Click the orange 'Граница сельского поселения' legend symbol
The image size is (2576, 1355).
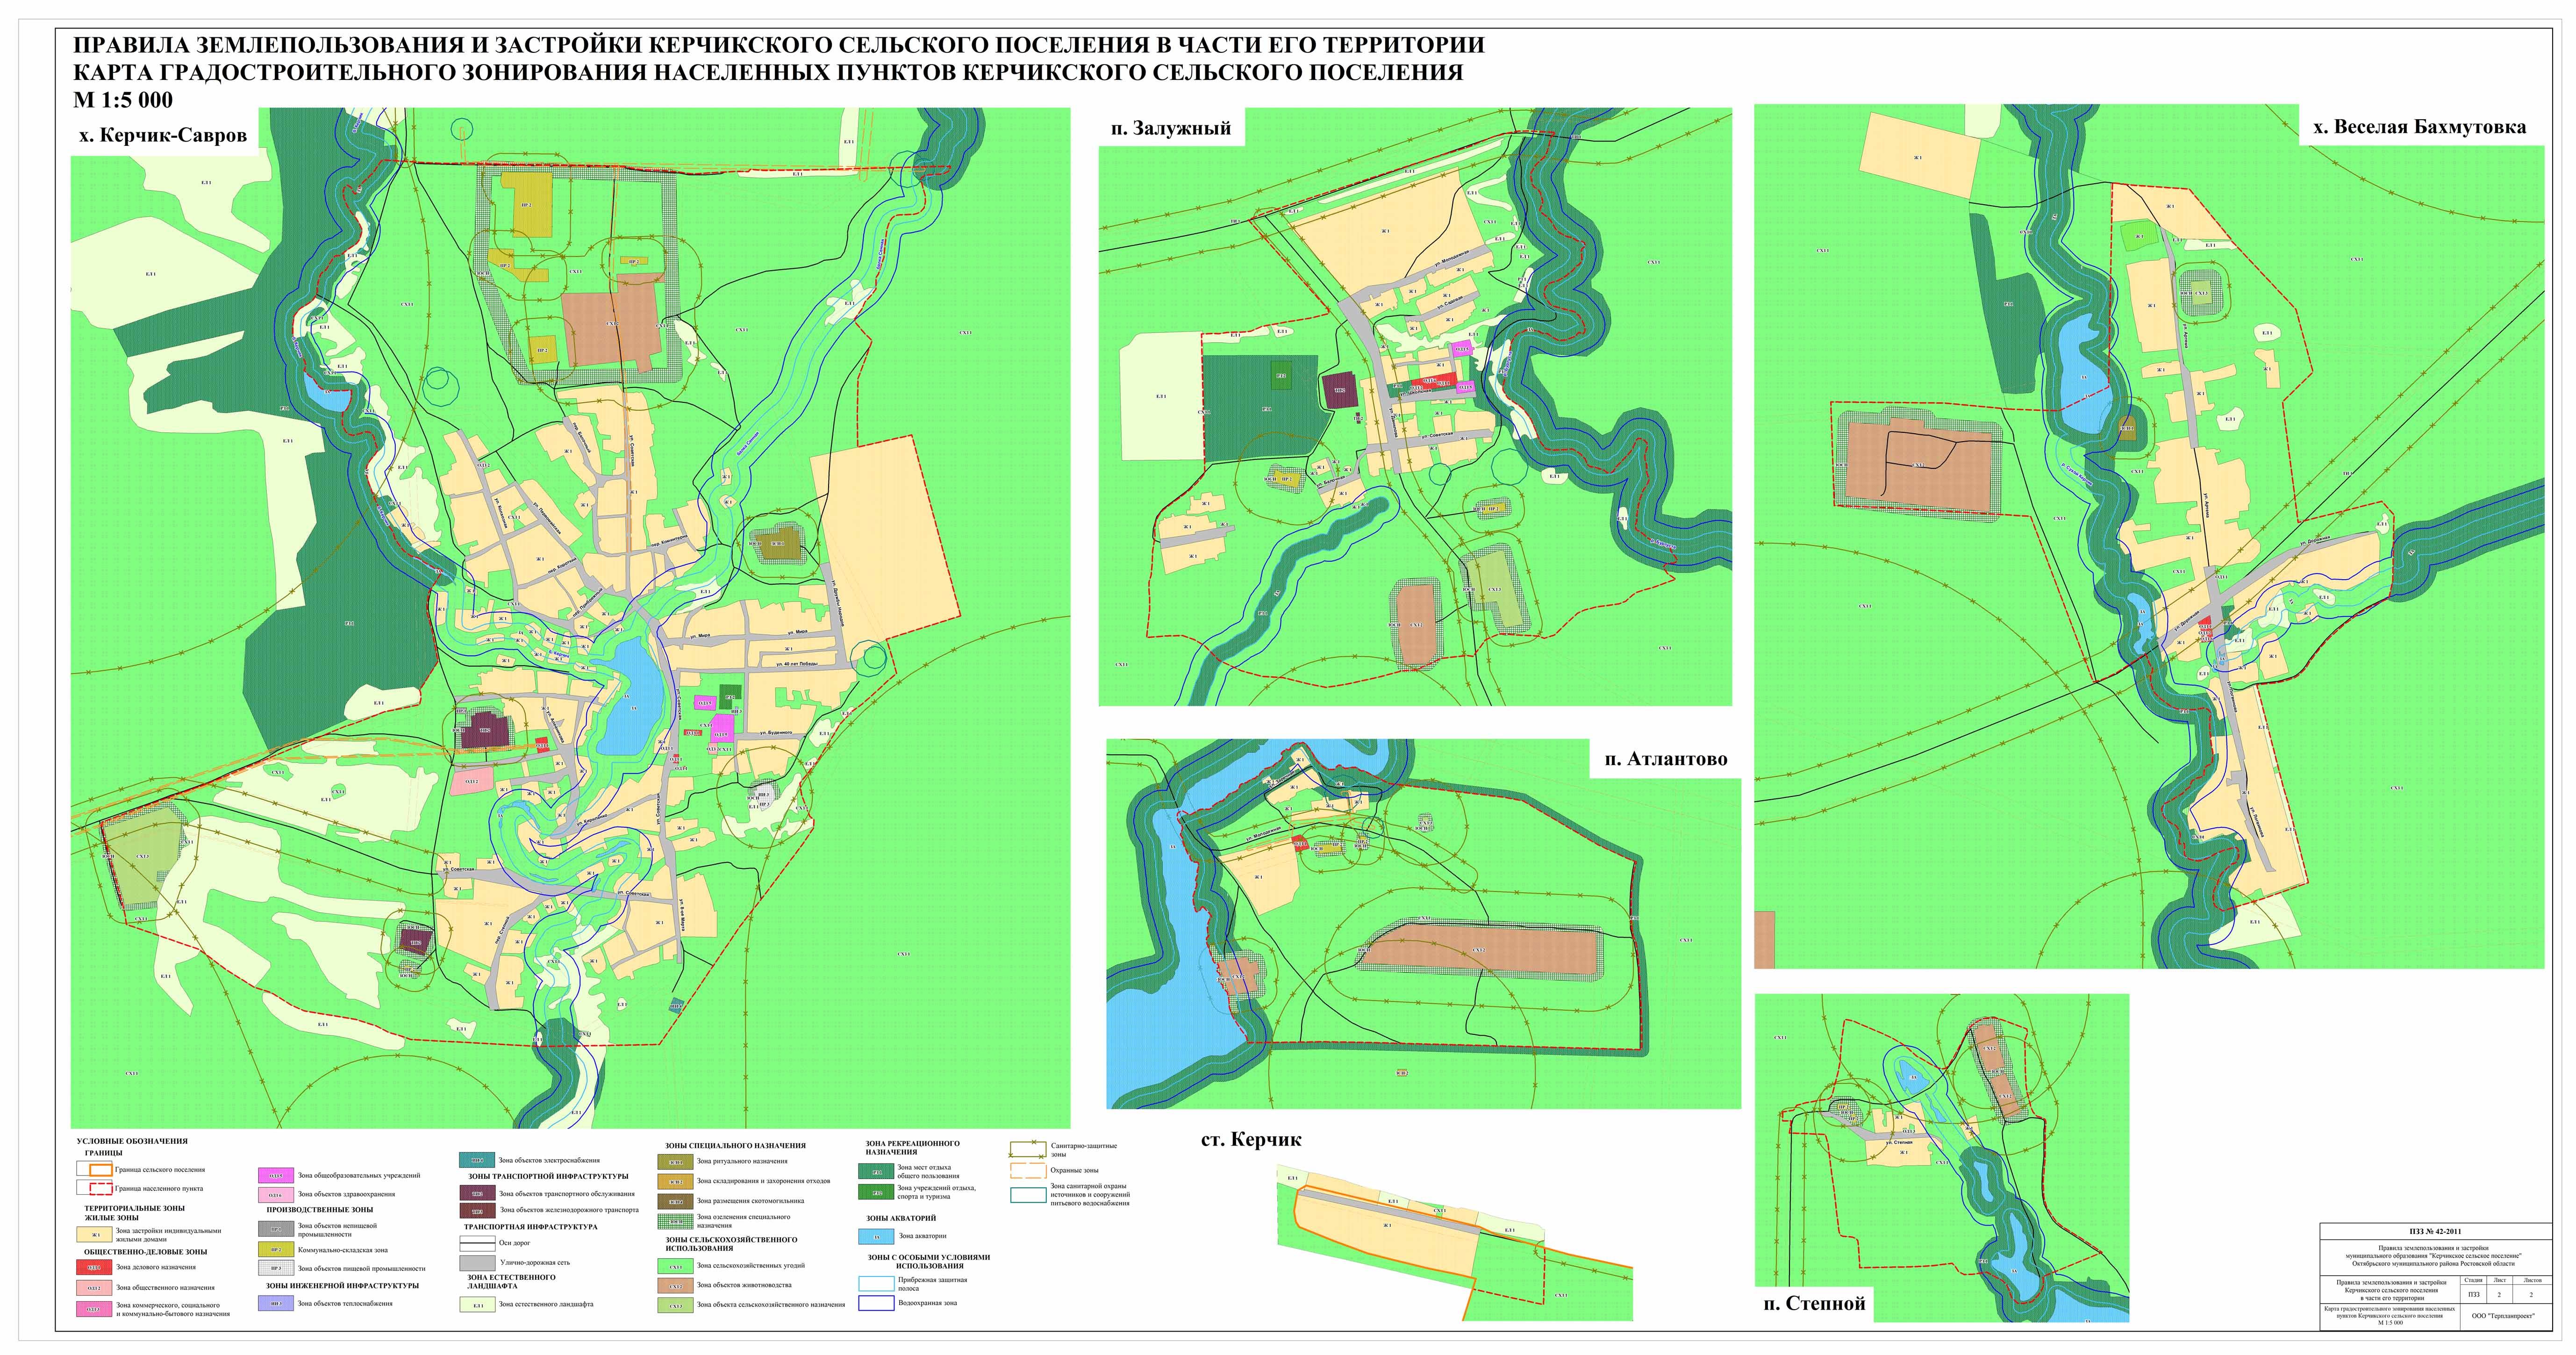pyautogui.click(x=101, y=1170)
